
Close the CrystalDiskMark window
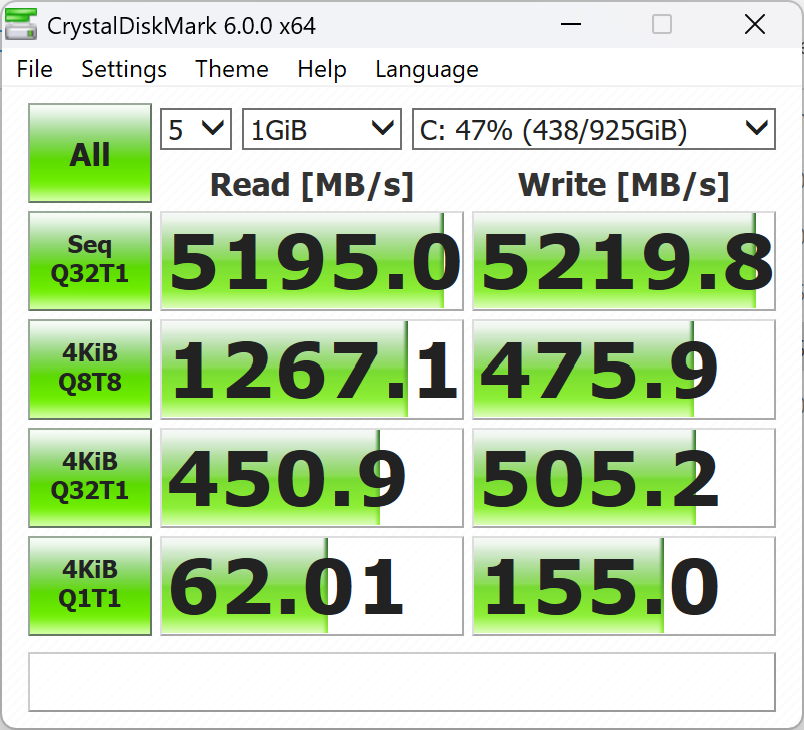point(755,24)
